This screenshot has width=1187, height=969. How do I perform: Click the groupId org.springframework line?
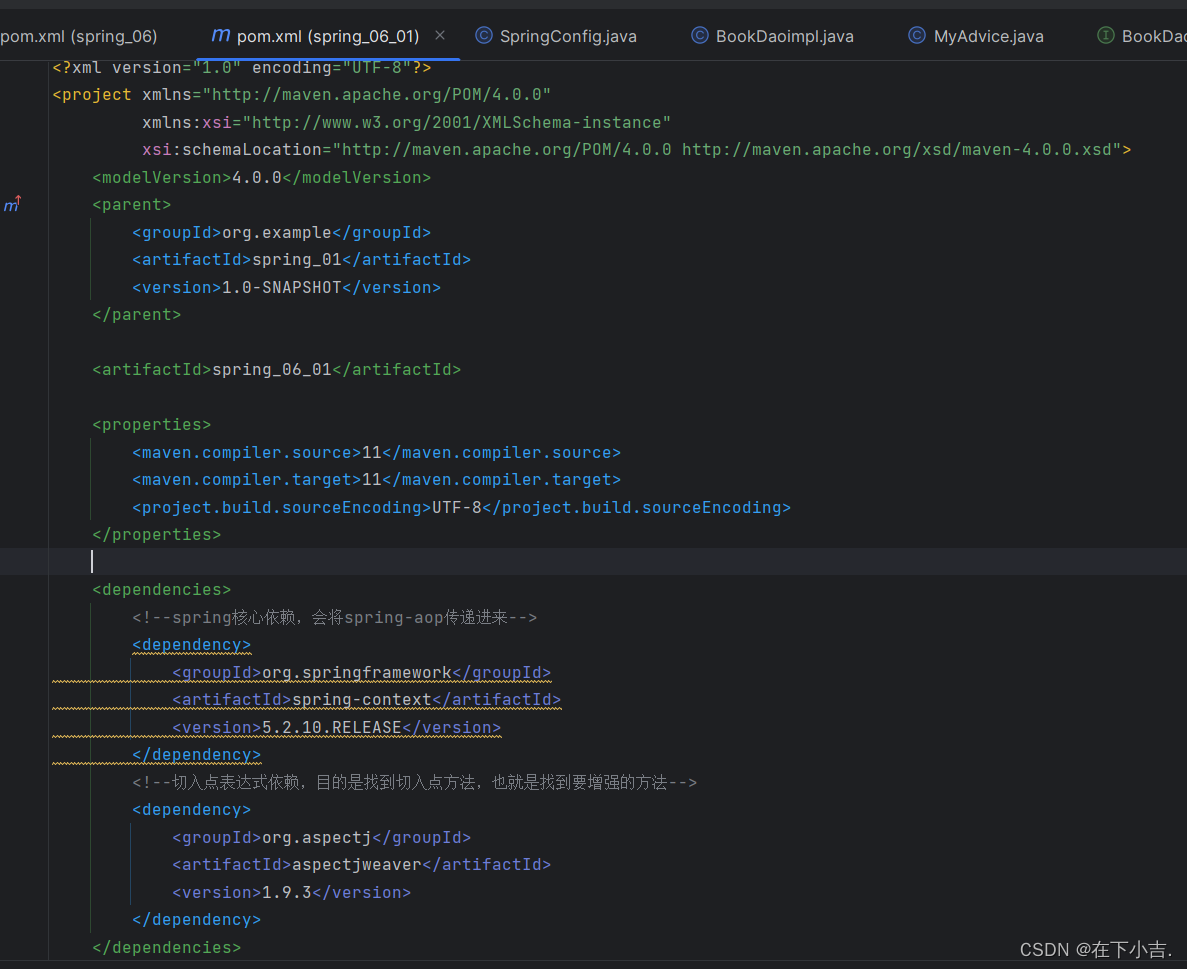coord(361,673)
